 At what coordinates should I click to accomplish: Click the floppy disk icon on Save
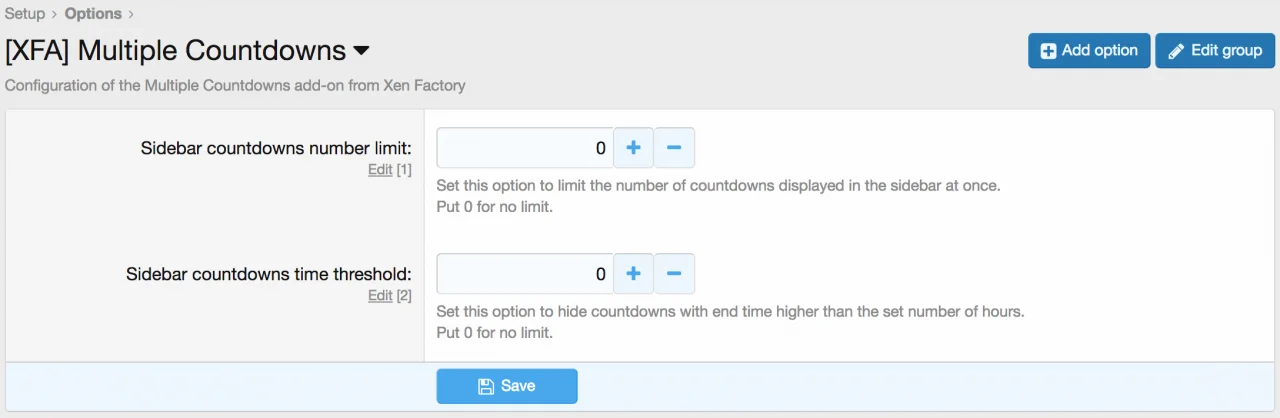pos(486,387)
